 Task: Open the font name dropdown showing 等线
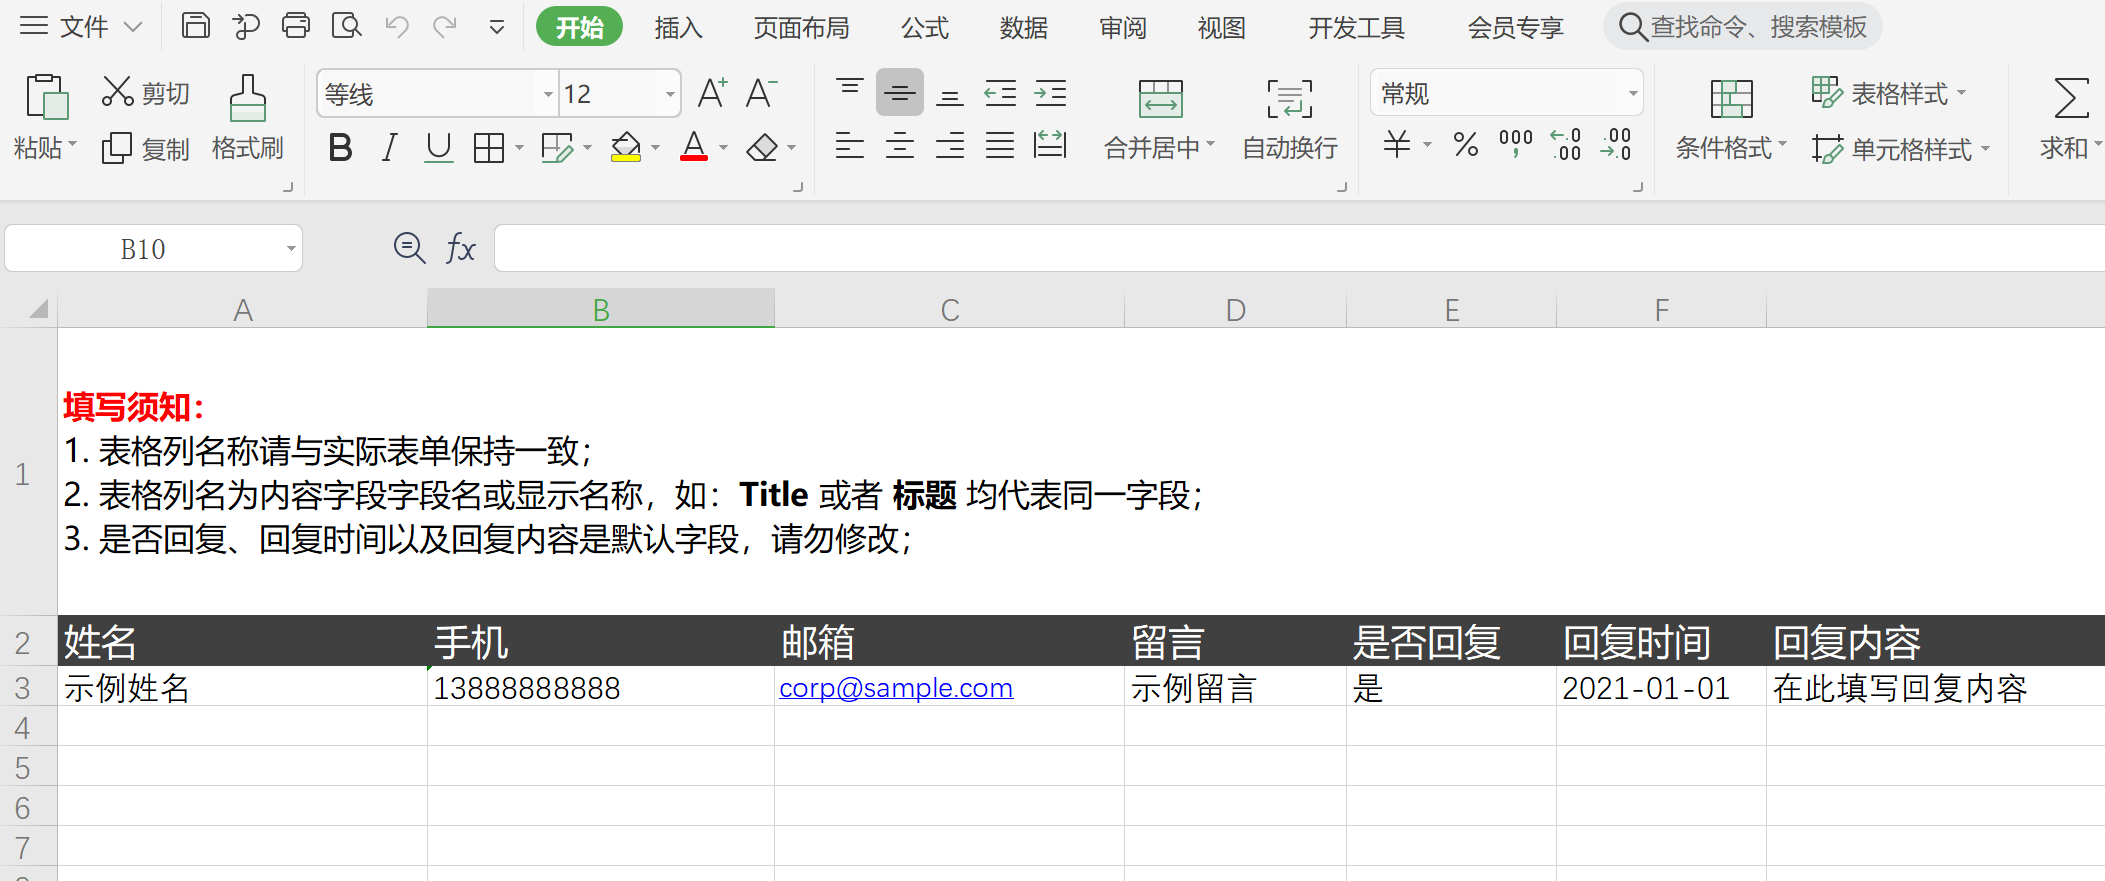coord(547,95)
